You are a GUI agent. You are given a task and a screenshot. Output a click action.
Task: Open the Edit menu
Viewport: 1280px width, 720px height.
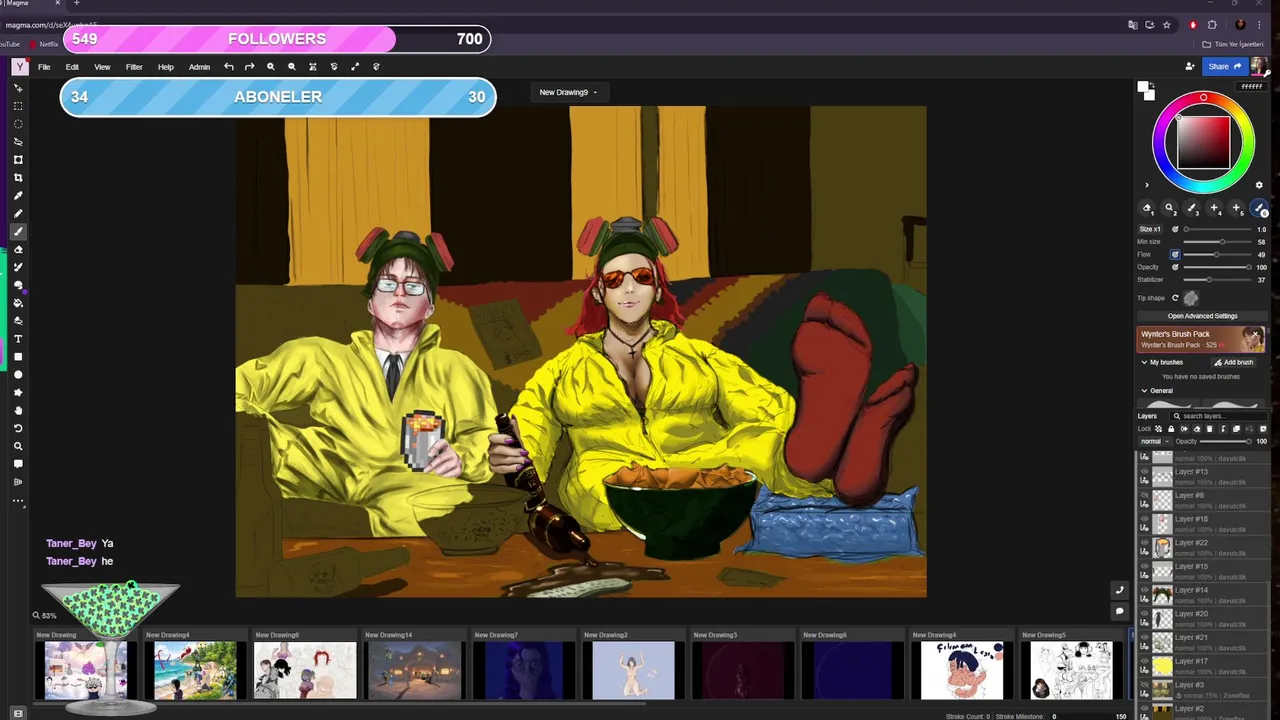[x=72, y=67]
